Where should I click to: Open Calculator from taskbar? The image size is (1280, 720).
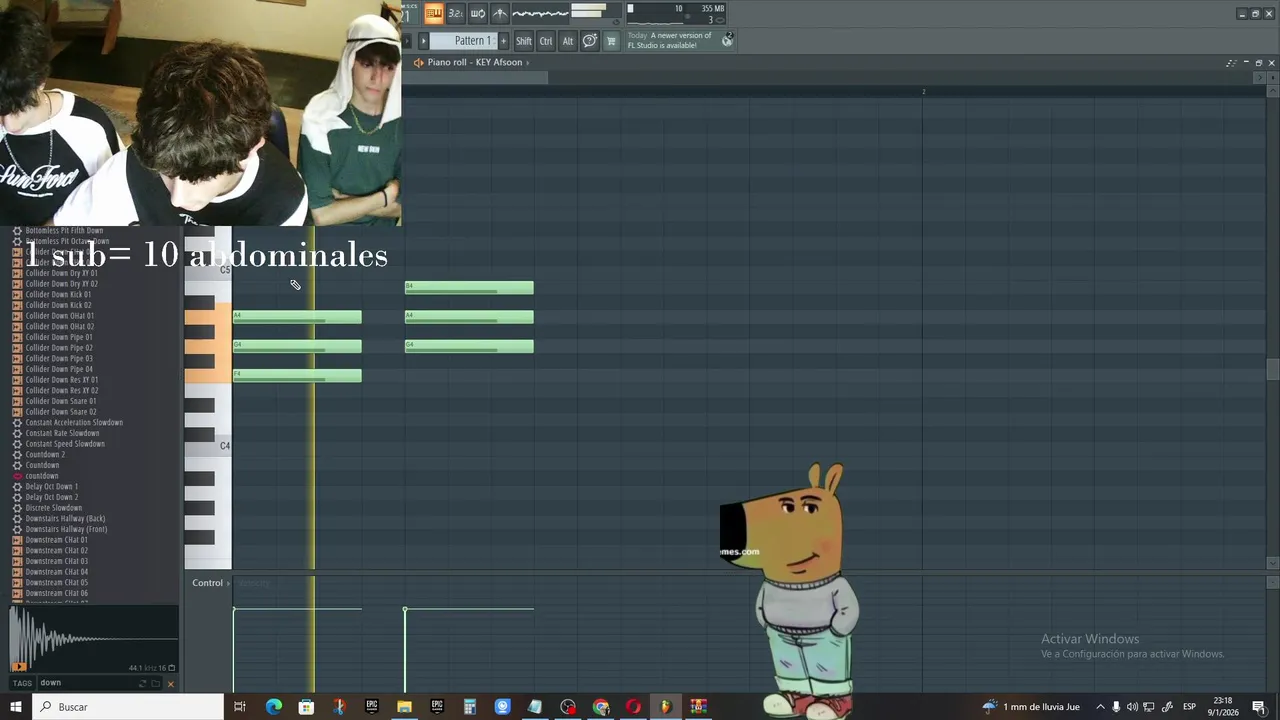[x=469, y=707]
